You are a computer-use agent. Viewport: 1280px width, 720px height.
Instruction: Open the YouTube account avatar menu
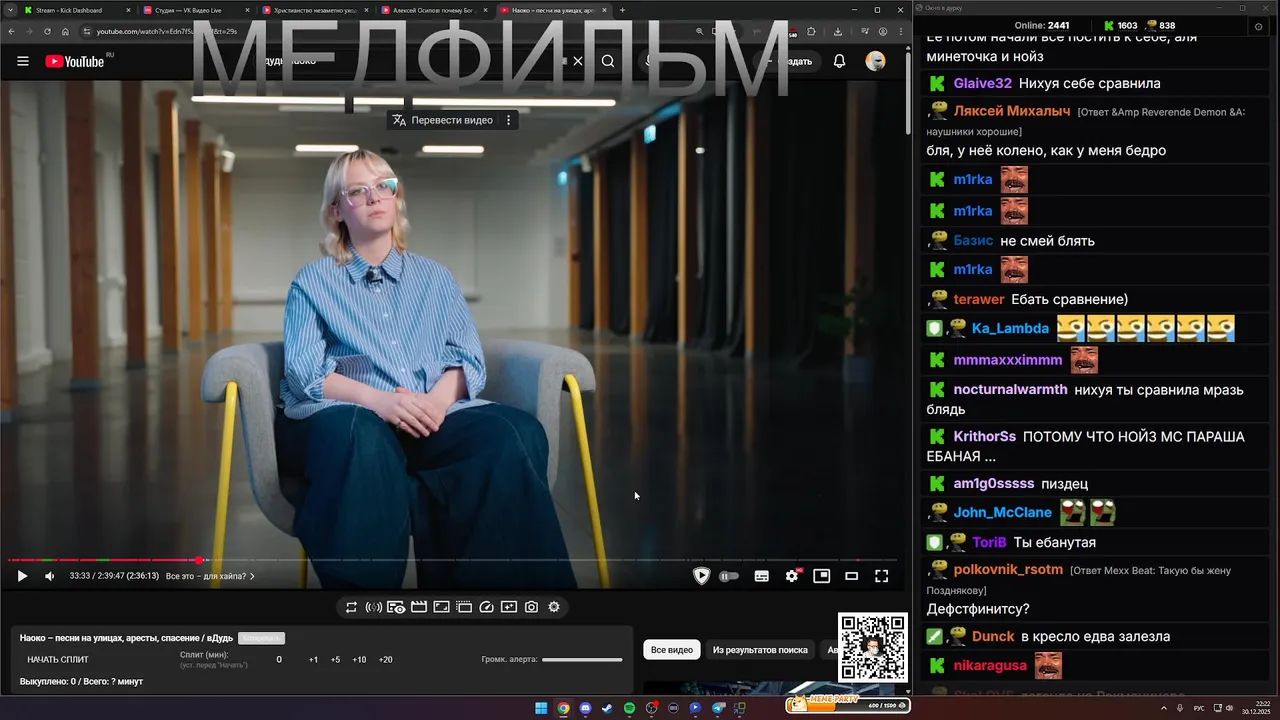pyautogui.click(x=875, y=61)
